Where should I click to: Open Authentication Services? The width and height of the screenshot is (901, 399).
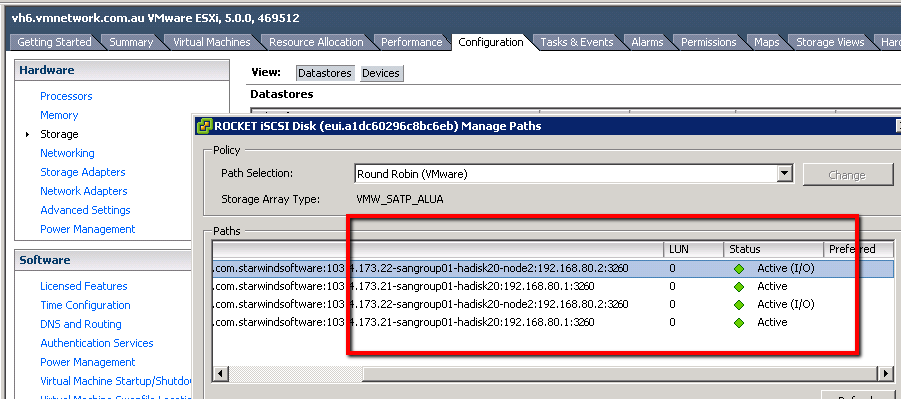97,343
